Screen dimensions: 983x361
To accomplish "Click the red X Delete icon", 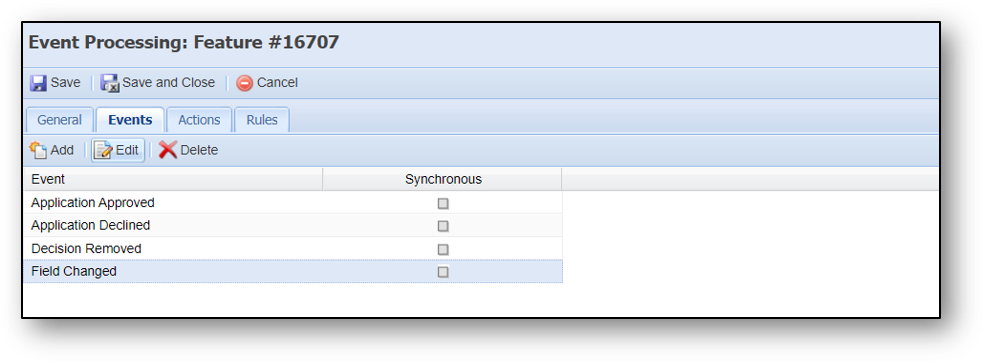I will point(168,150).
